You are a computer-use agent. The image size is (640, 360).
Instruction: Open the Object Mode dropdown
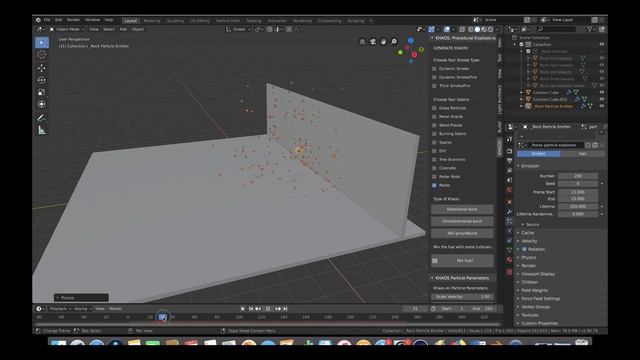67,29
